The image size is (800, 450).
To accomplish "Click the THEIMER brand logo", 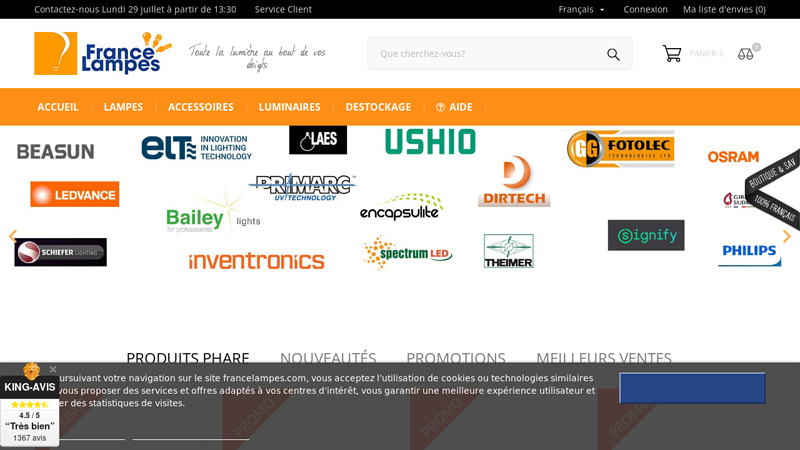I will (x=509, y=251).
